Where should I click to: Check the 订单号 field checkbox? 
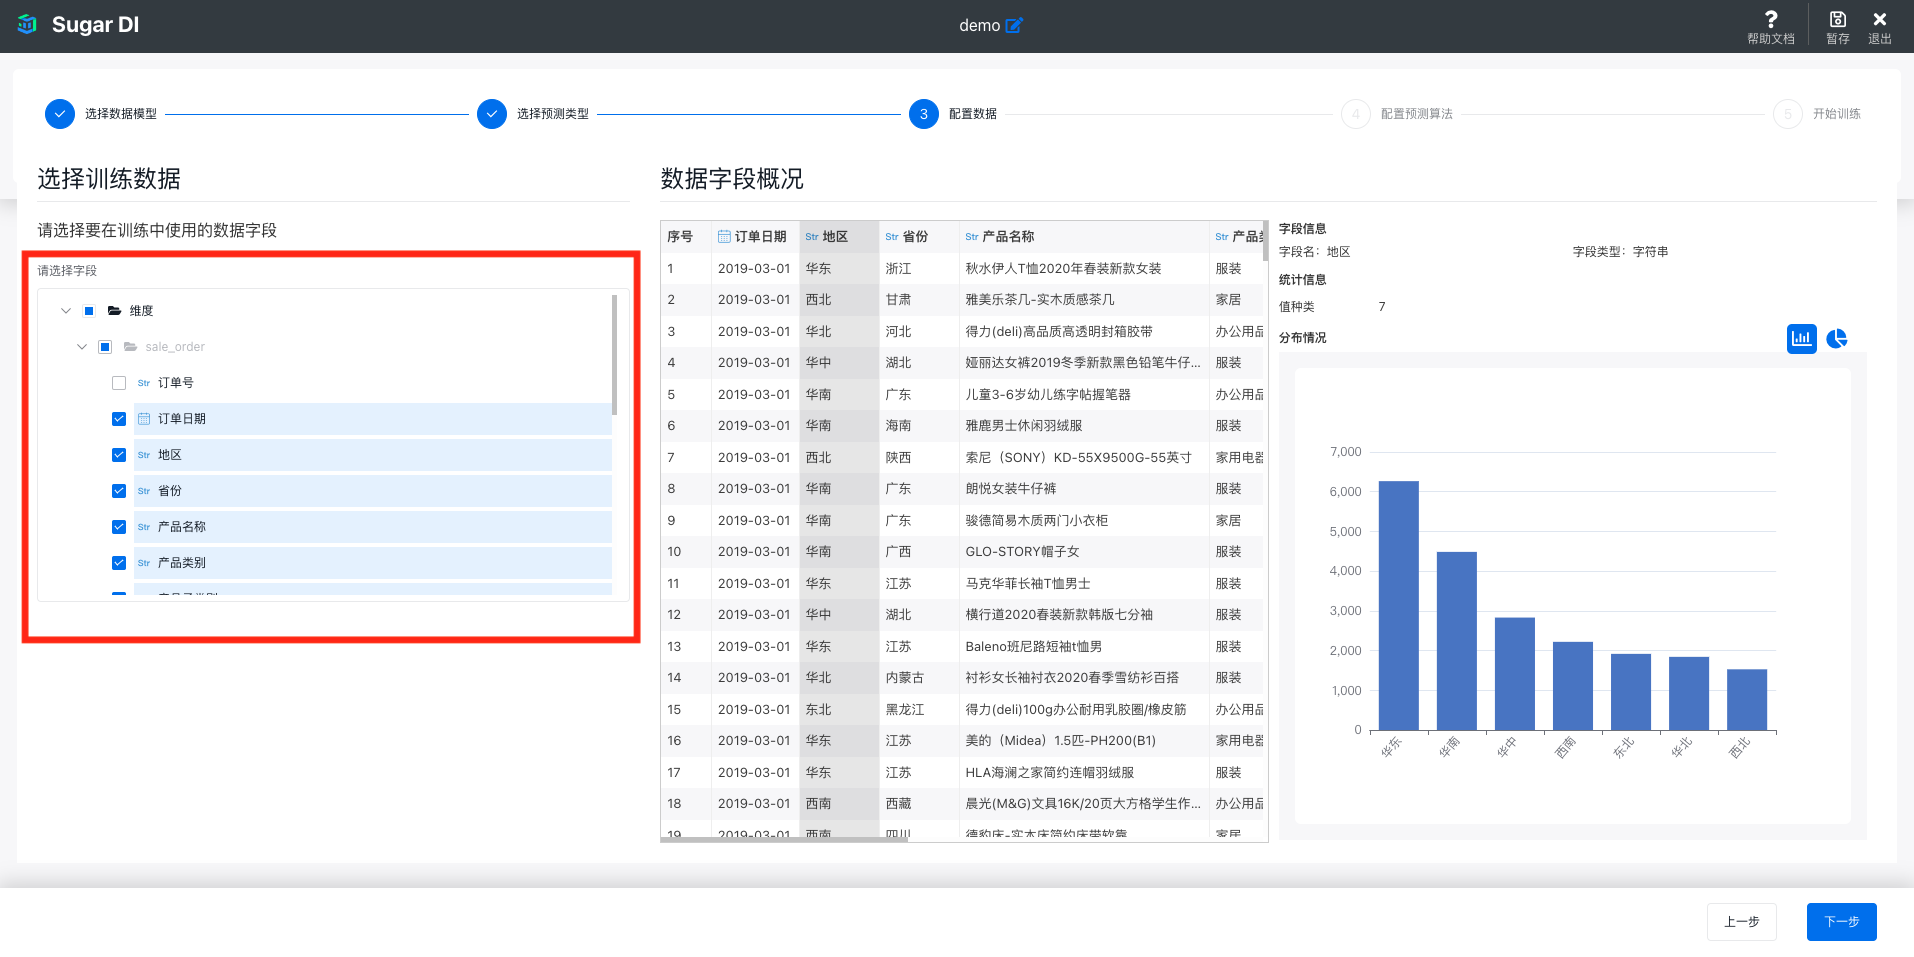point(119,383)
